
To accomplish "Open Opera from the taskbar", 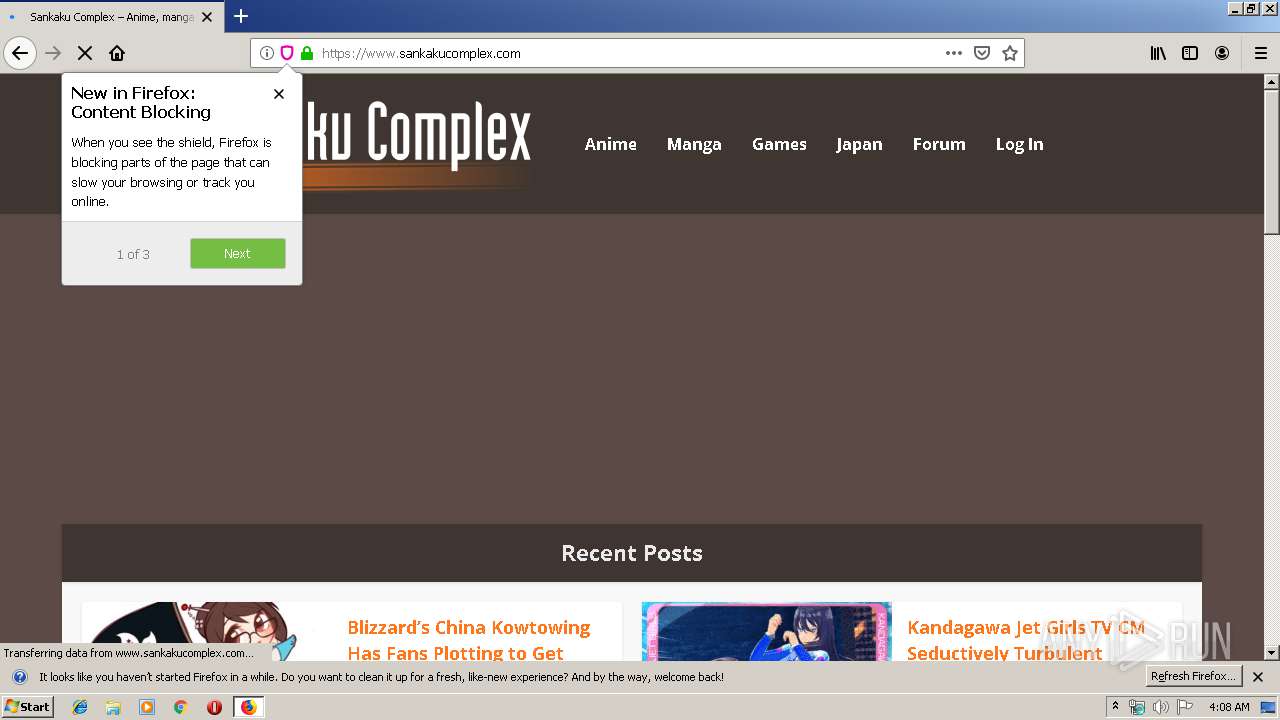I will 214,707.
